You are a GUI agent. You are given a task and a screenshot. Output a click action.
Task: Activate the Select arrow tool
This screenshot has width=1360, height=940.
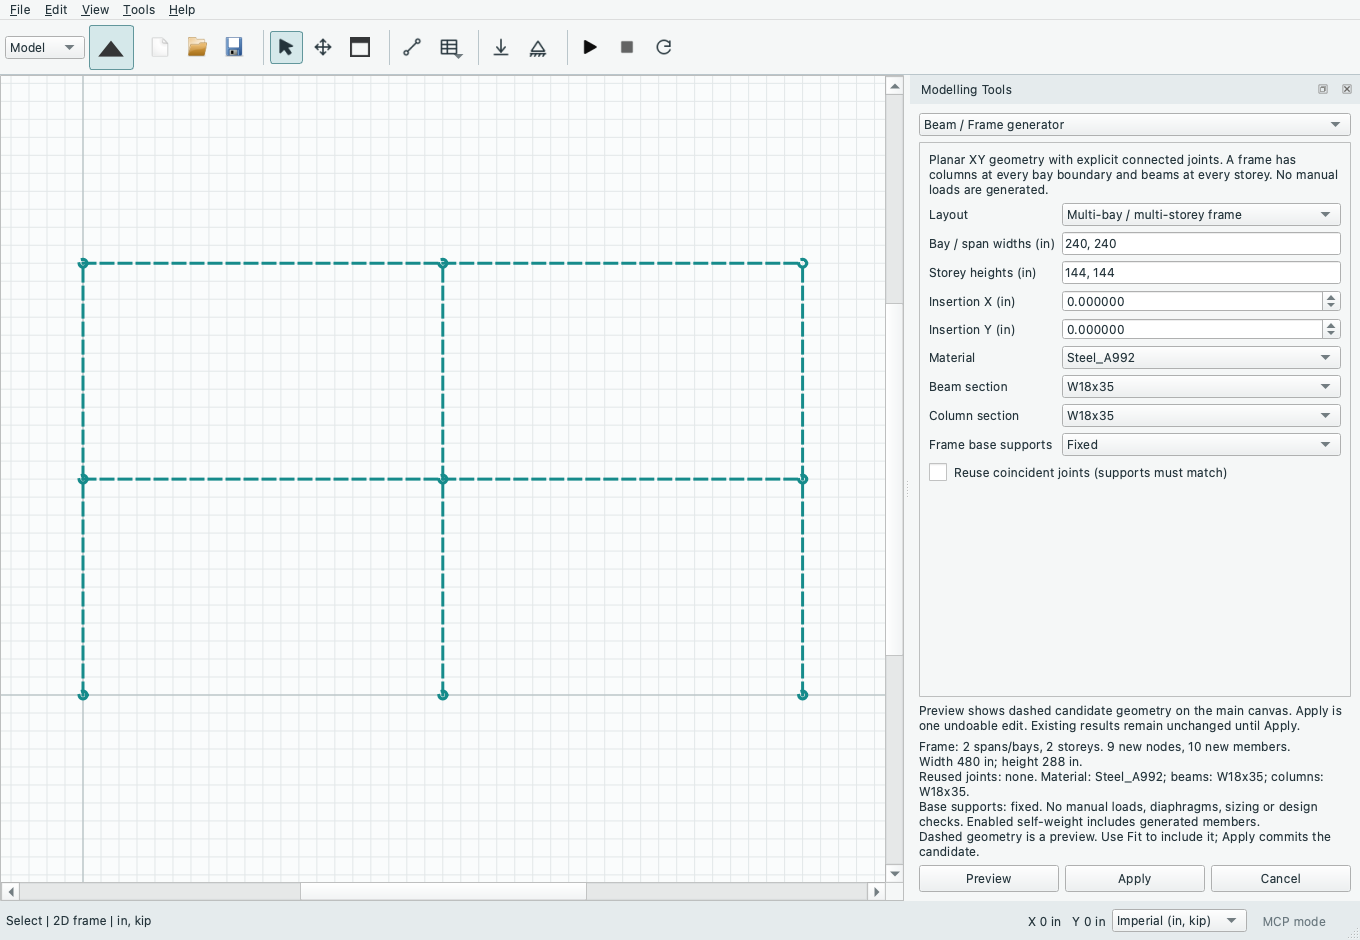point(286,47)
